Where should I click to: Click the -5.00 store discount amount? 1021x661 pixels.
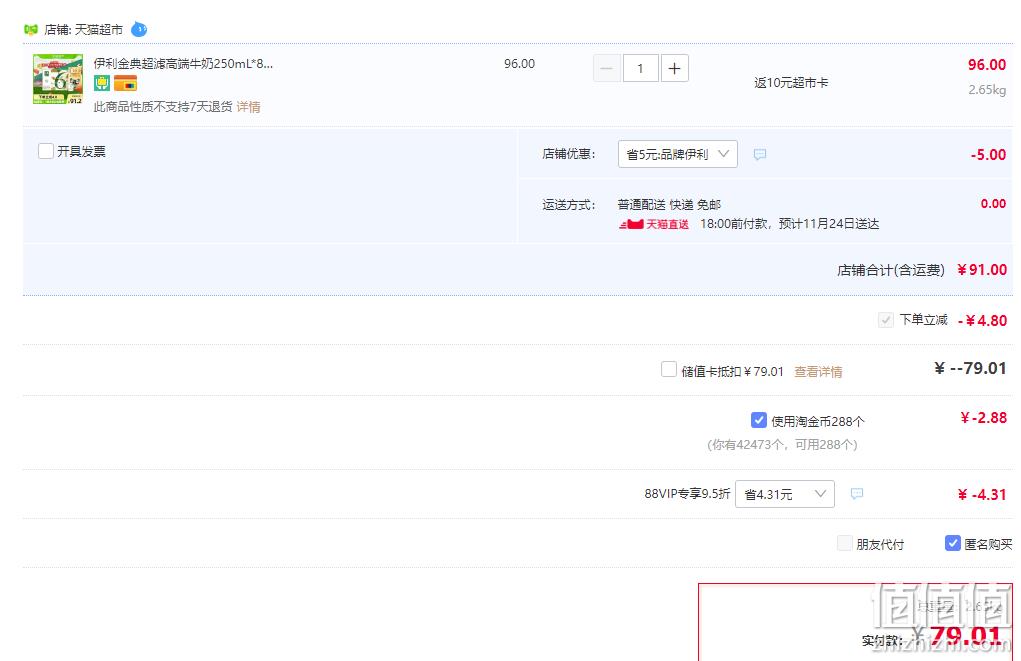click(x=988, y=154)
